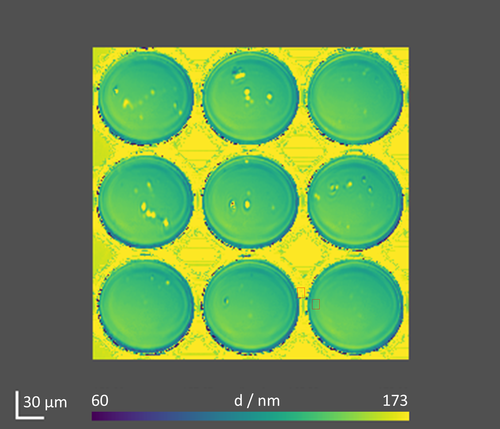Click the "30 µm" scale bar label

pyautogui.click(x=45, y=402)
